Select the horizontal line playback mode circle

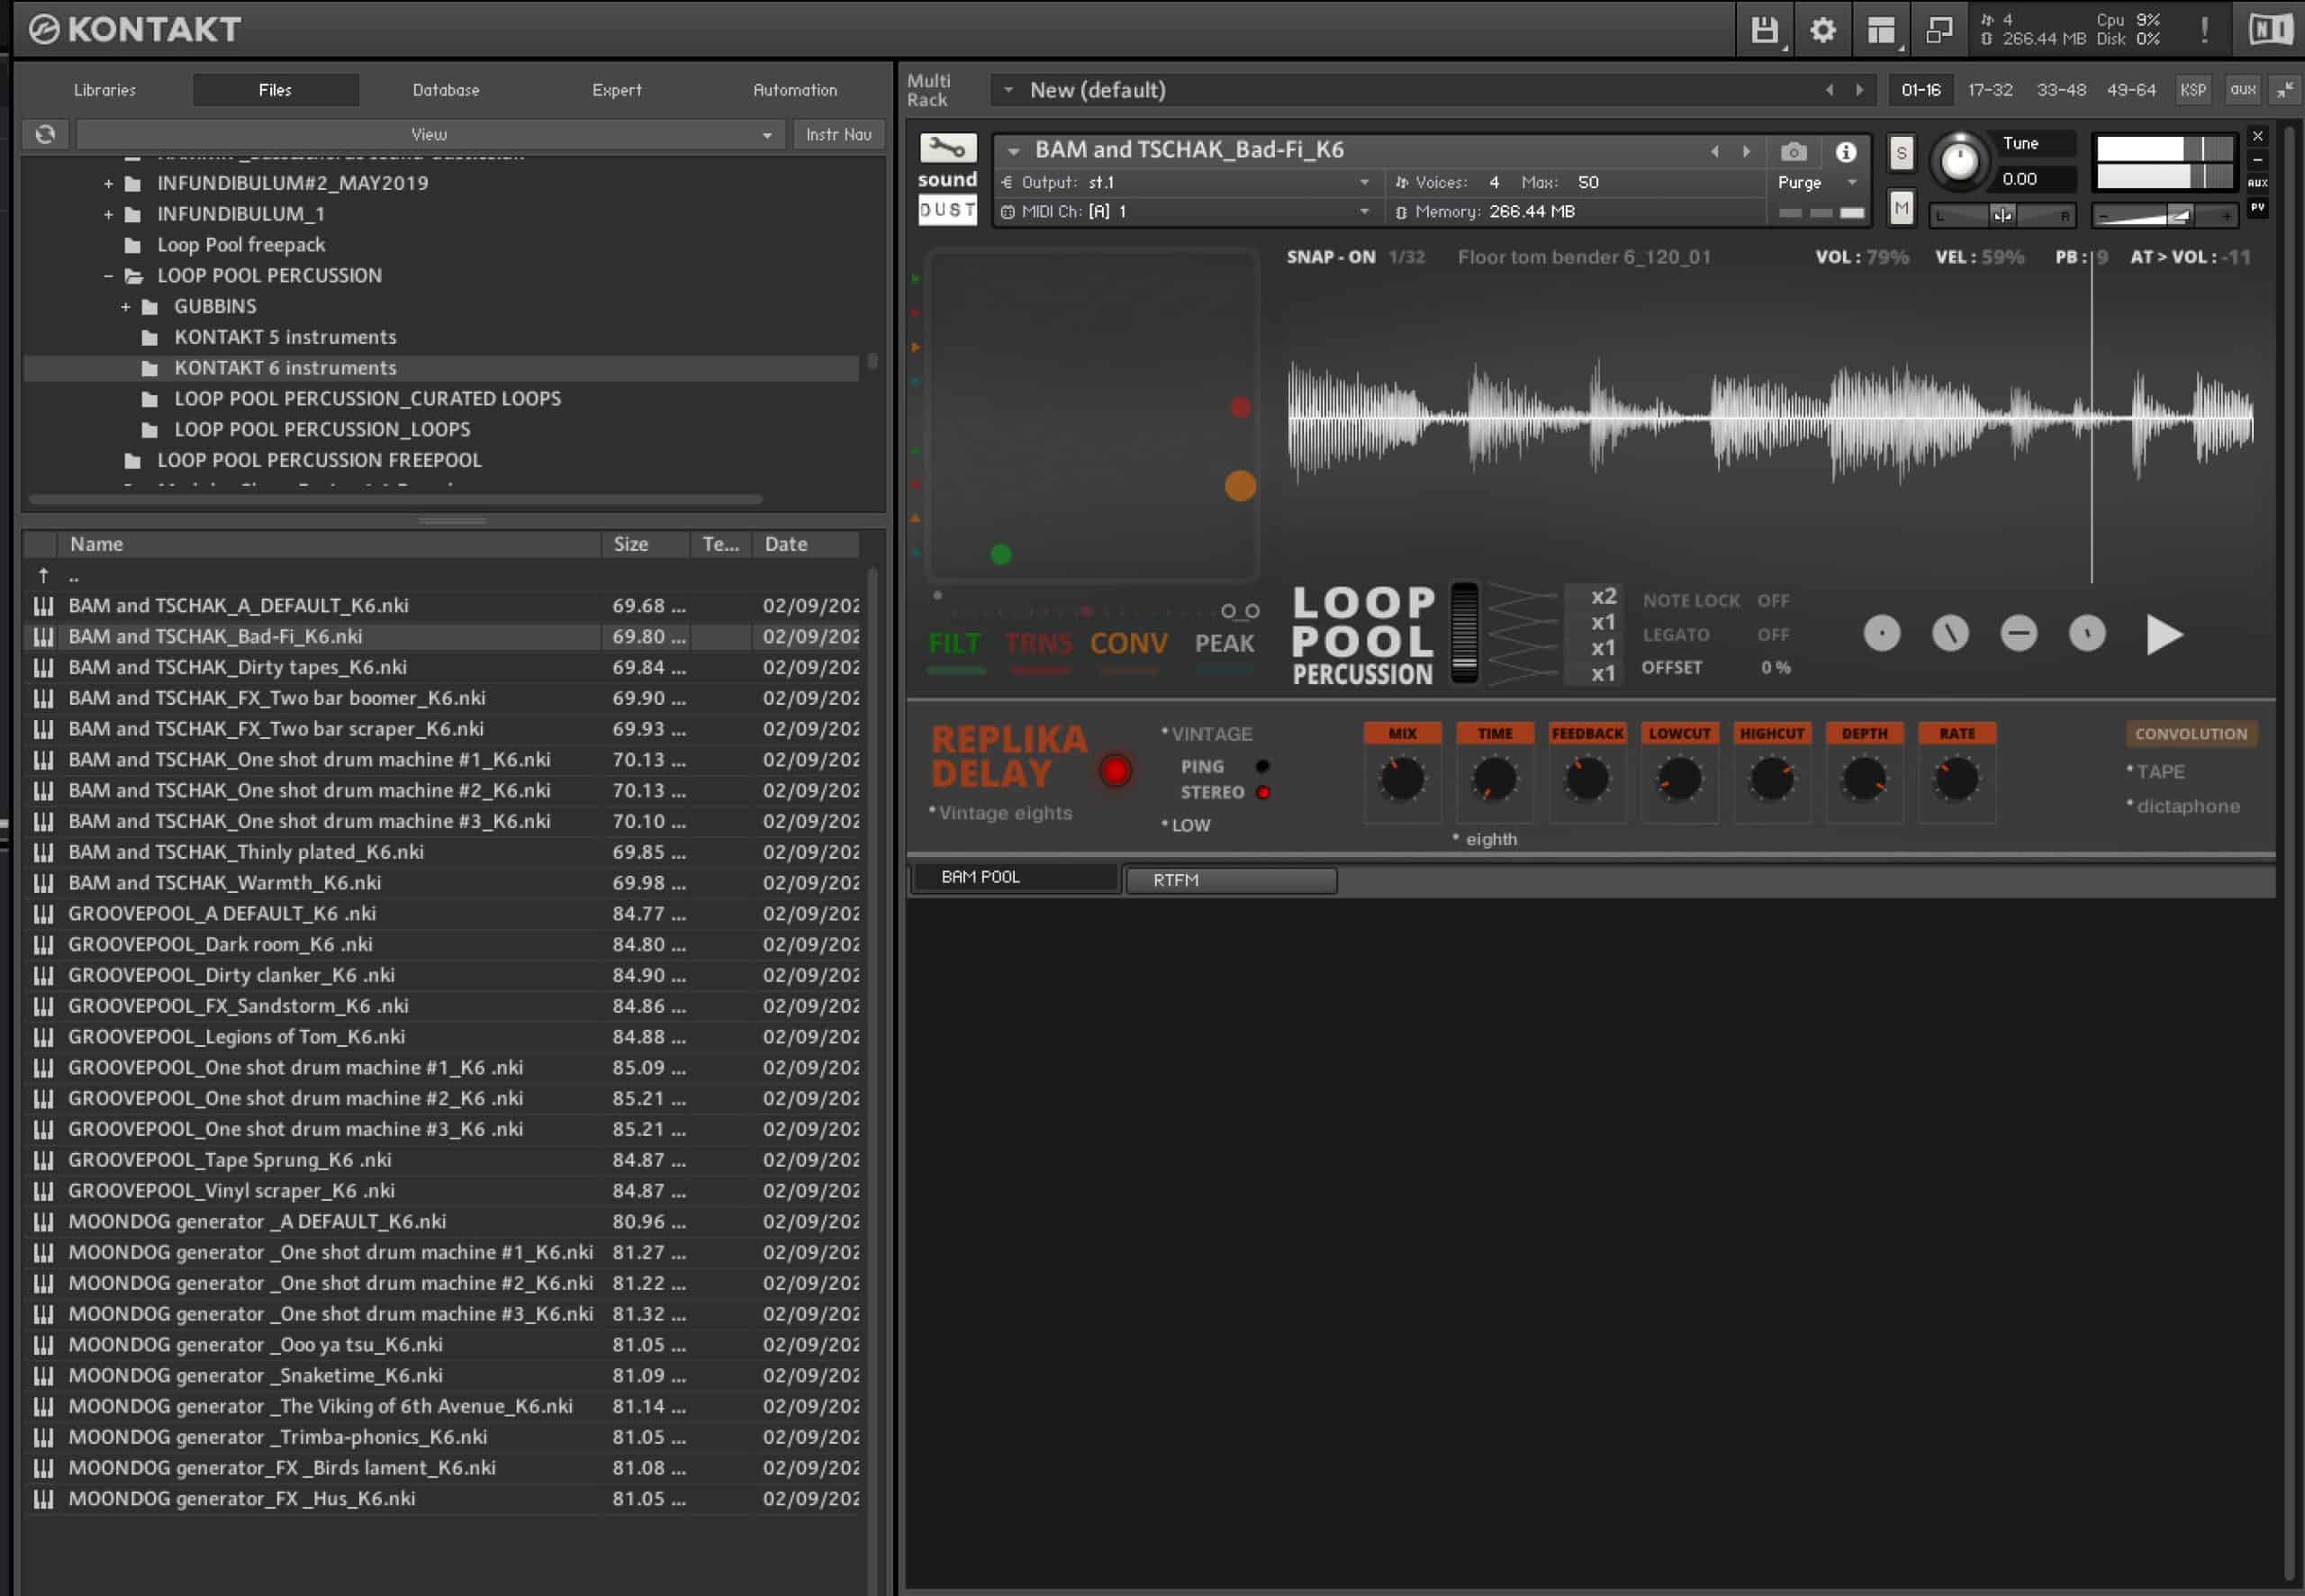[2018, 633]
